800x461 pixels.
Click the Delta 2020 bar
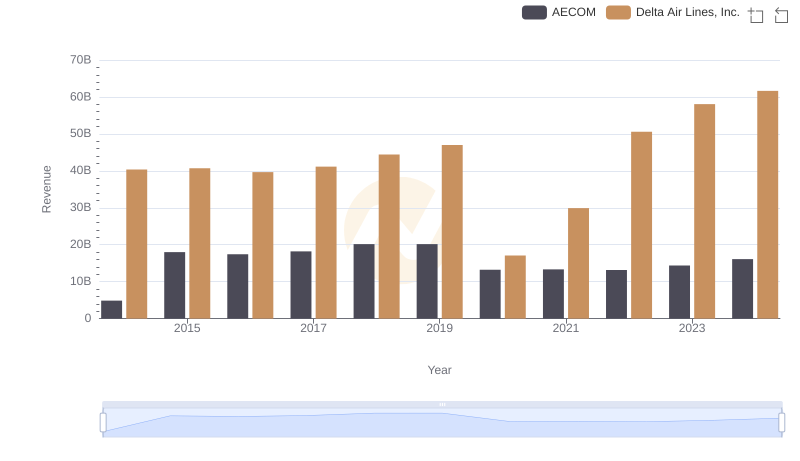(x=515, y=287)
